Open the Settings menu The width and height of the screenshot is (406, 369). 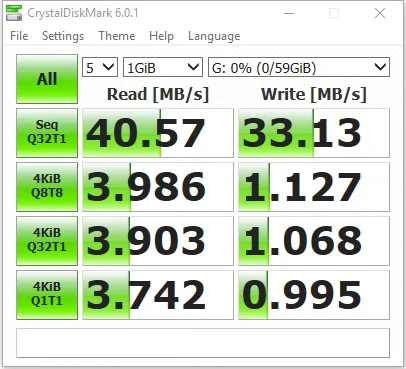pyautogui.click(x=63, y=36)
